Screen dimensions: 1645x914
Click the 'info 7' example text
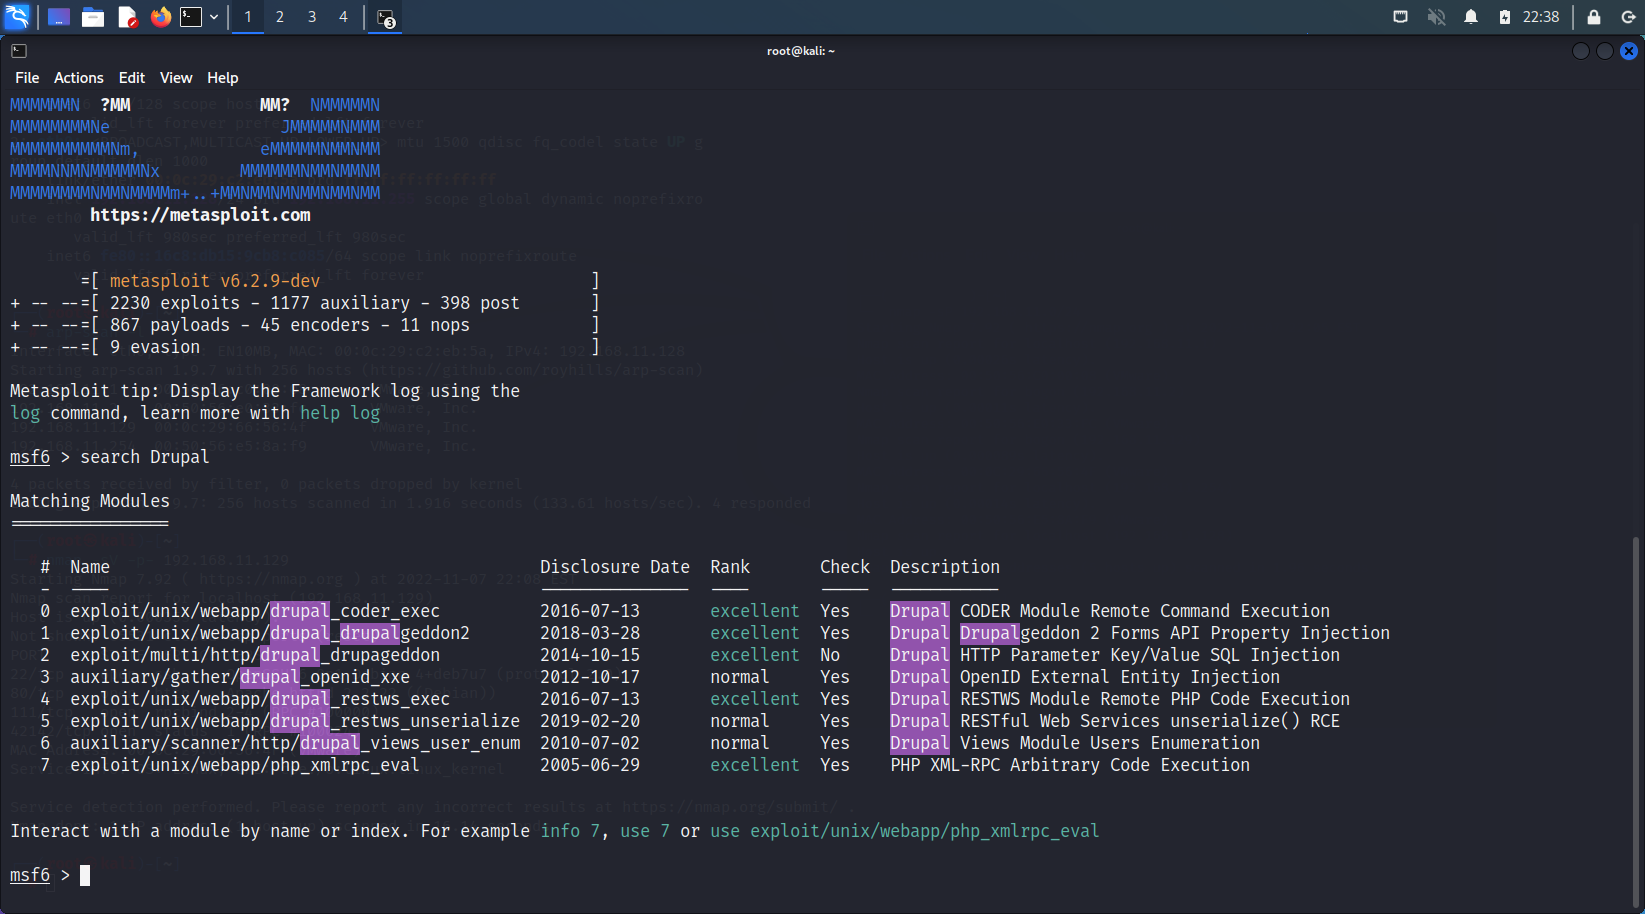(570, 831)
